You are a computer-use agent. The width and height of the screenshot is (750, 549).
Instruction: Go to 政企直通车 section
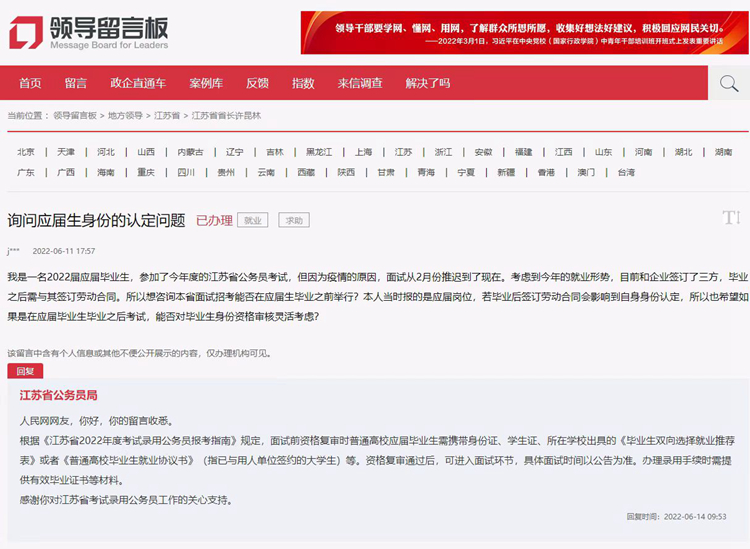(x=138, y=83)
